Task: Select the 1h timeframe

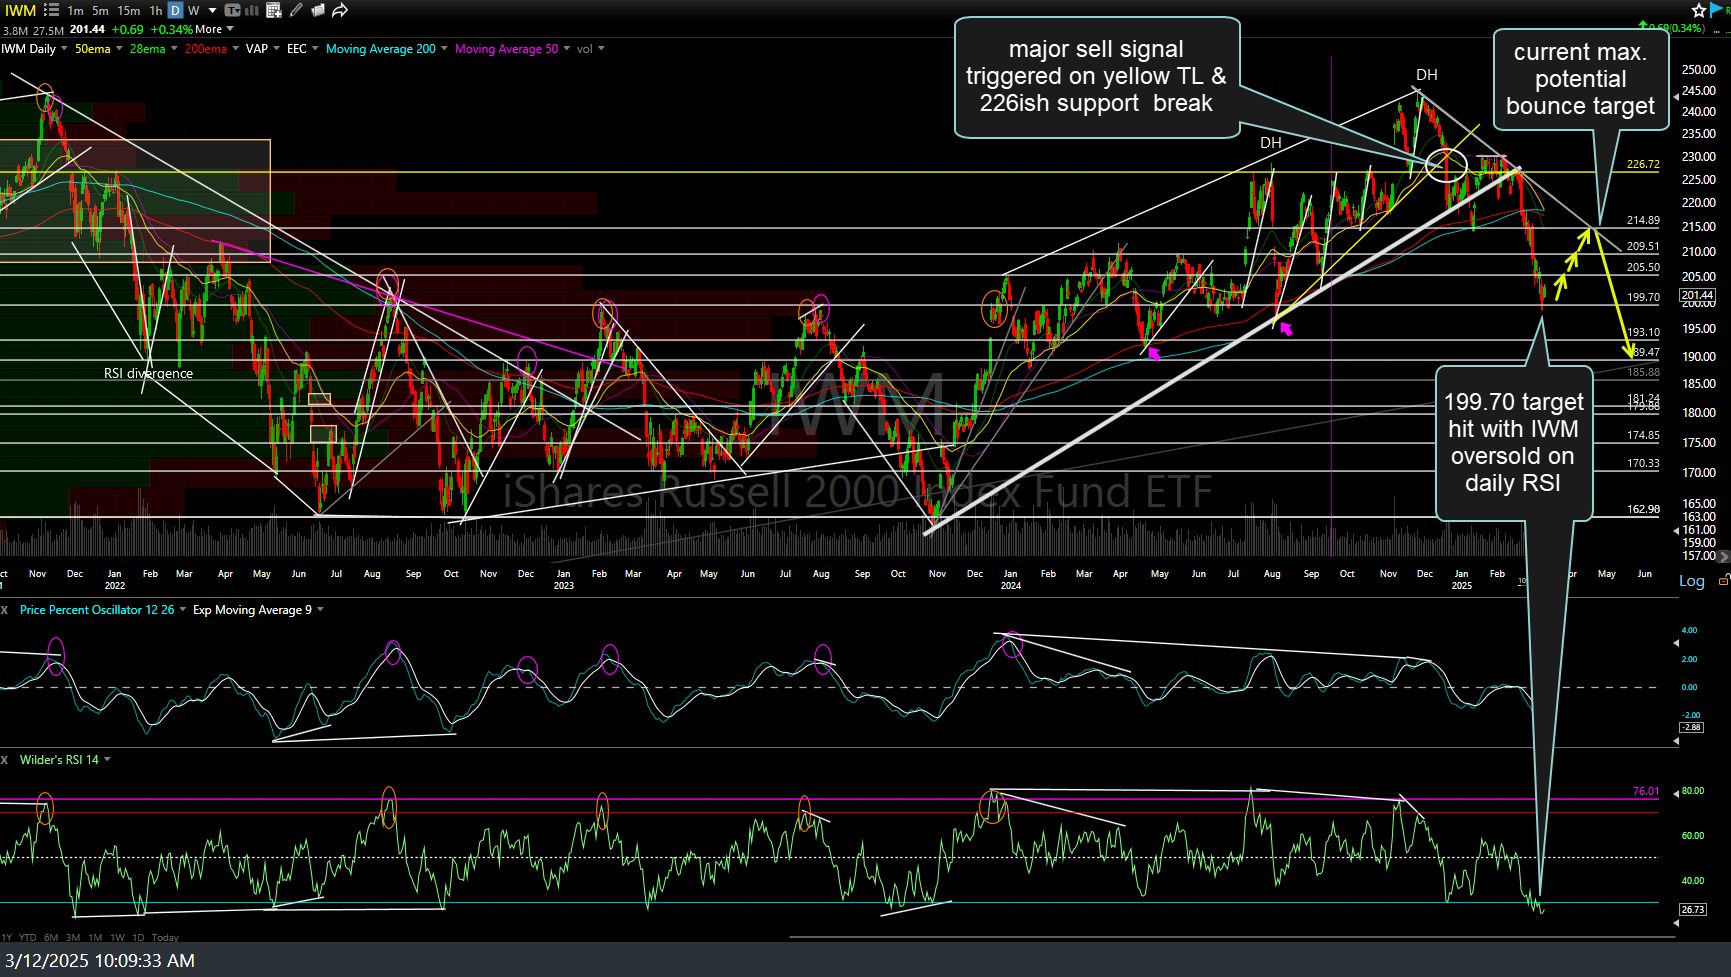Action: [156, 10]
